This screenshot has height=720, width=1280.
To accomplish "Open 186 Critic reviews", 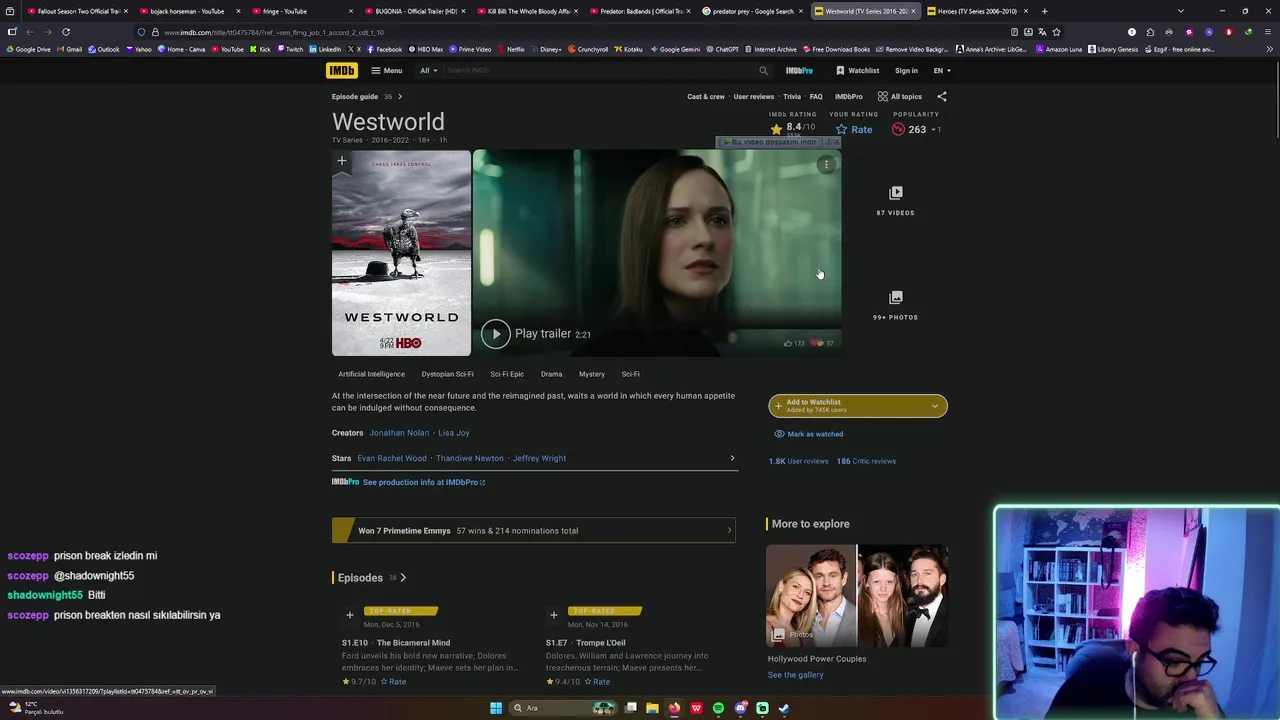I will [x=866, y=461].
